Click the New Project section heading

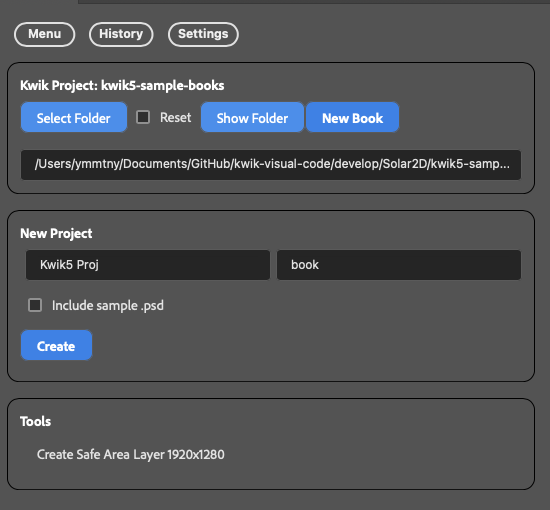pyautogui.click(x=56, y=233)
